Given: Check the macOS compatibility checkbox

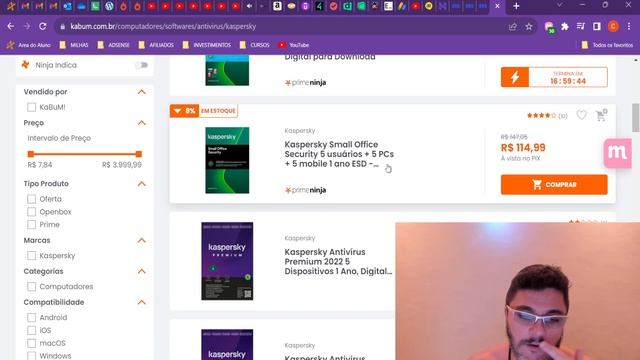Looking at the screenshot, I should click(31, 343).
